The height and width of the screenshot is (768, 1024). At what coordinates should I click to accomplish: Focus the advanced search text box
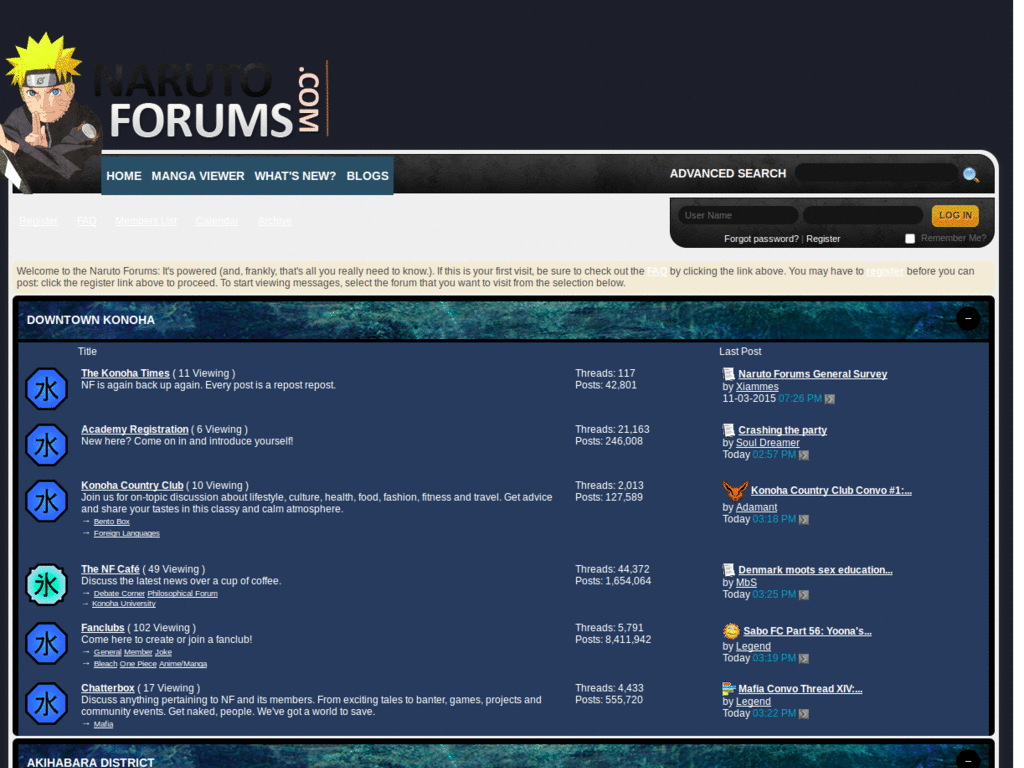pos(876,173)
